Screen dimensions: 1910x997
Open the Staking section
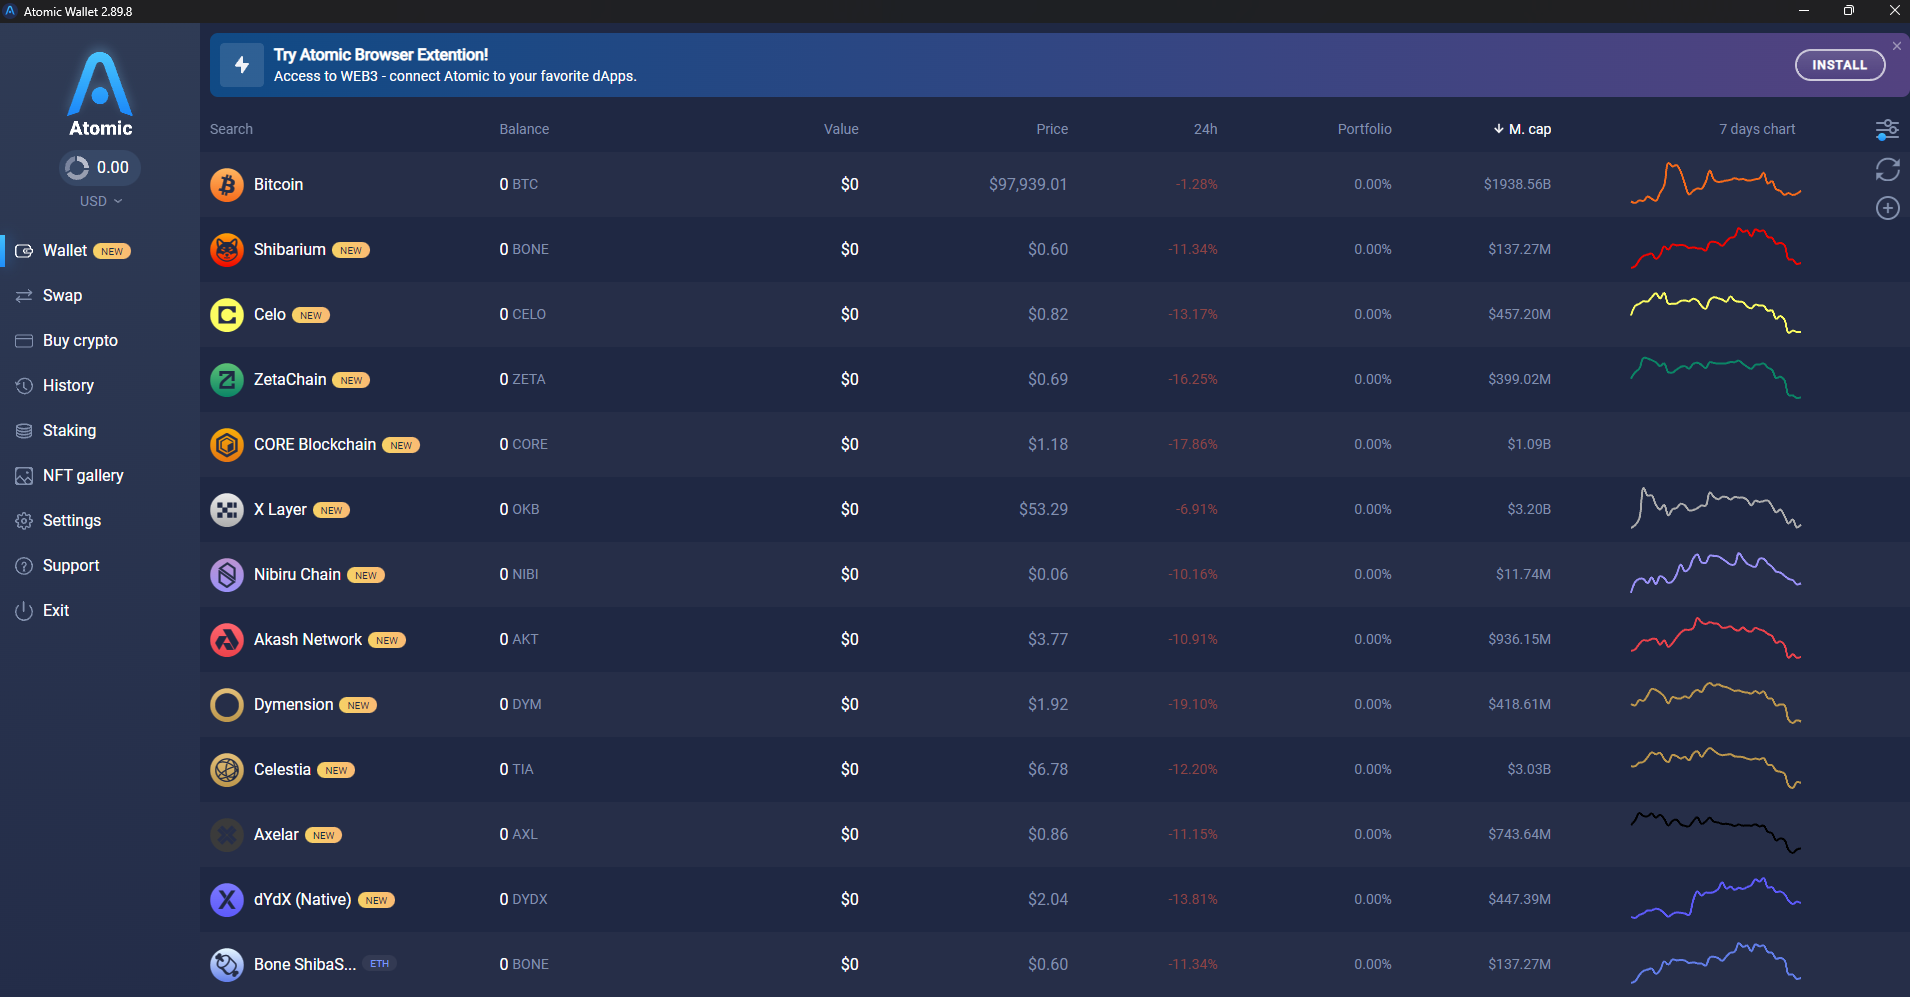[69, 431]
